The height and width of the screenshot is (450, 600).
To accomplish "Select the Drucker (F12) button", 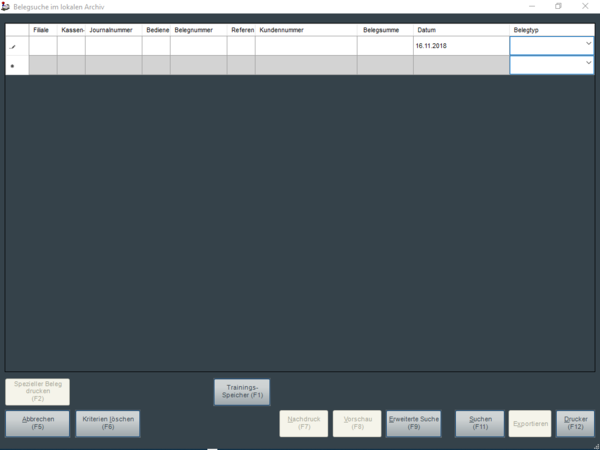I will (x=575, y=423).
